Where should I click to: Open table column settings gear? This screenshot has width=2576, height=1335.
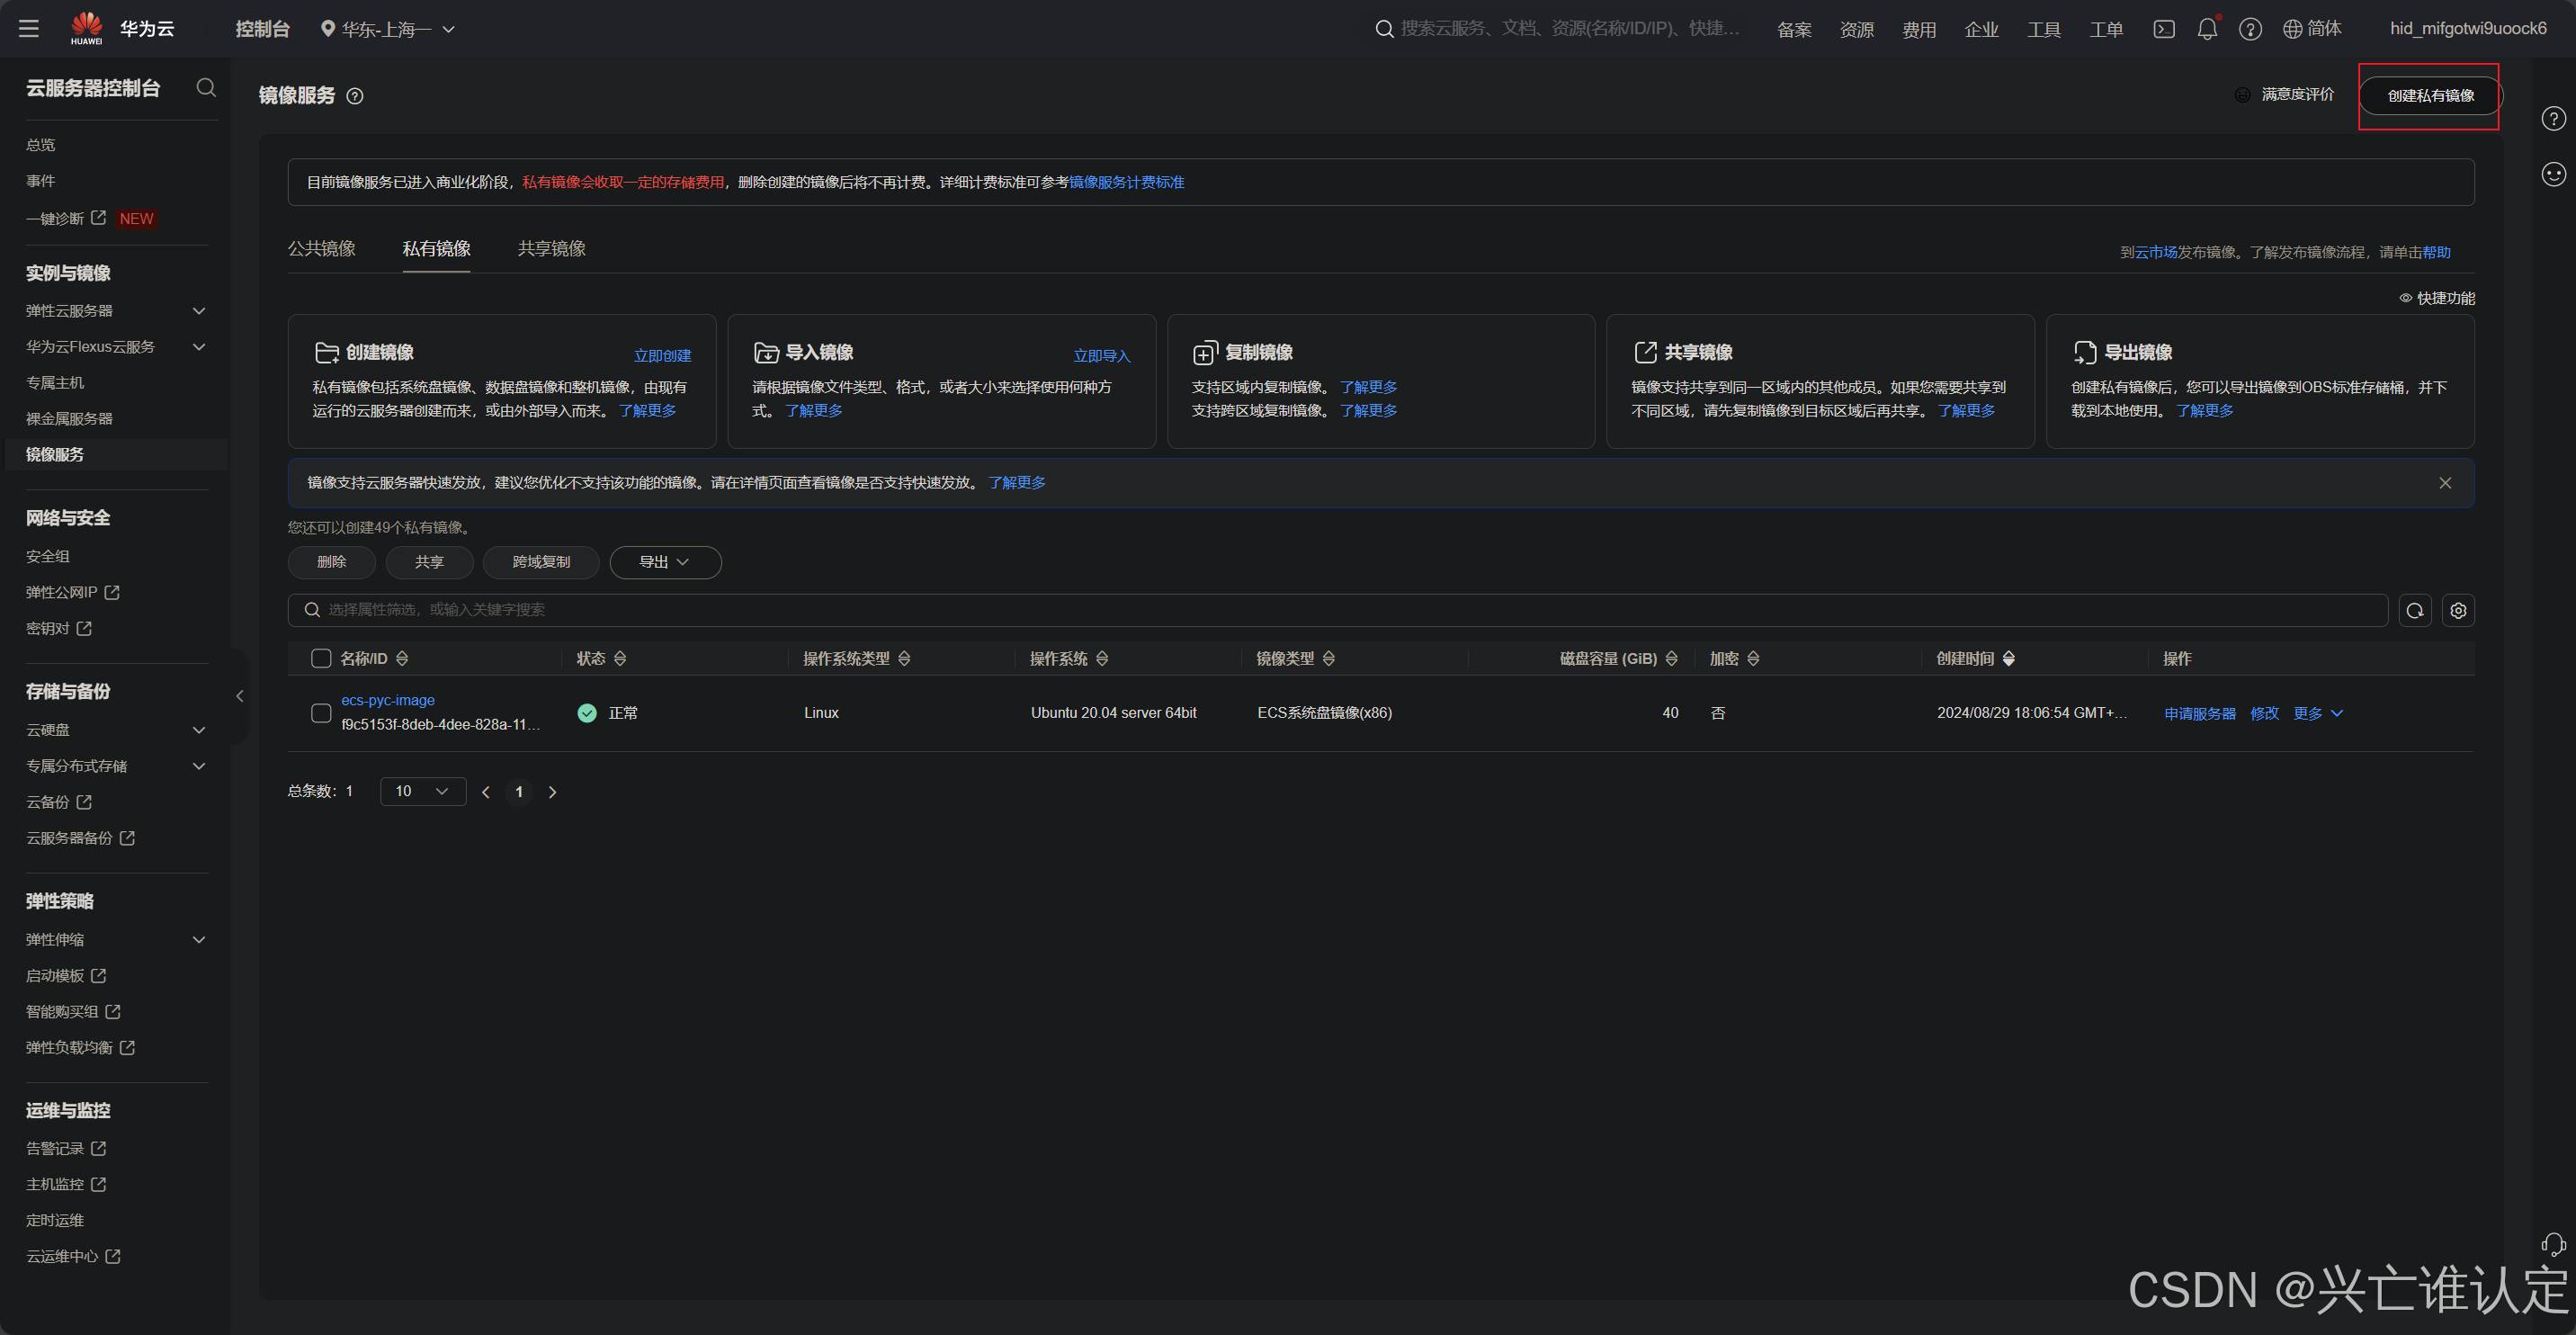[2458, 610]
